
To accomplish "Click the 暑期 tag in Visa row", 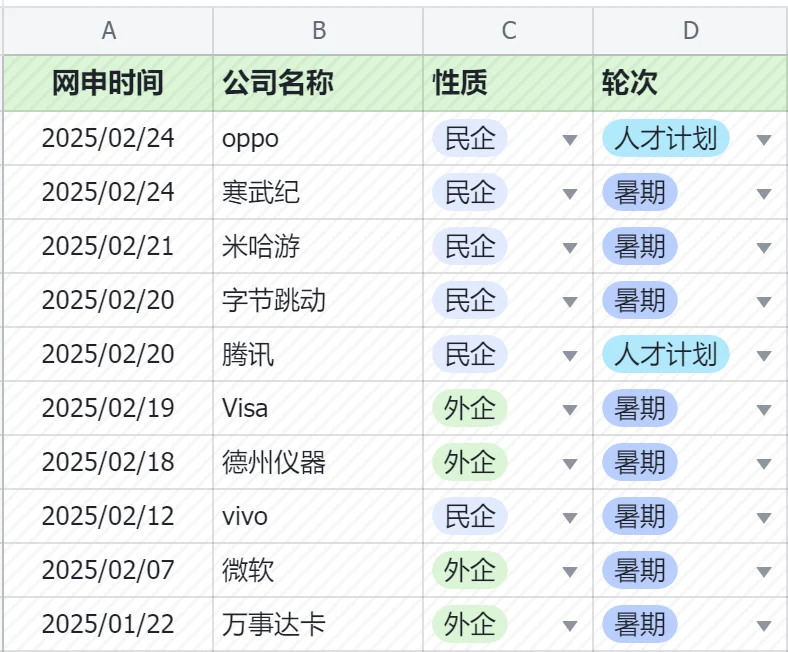I will pyautogui.click(x=640, y=408).
